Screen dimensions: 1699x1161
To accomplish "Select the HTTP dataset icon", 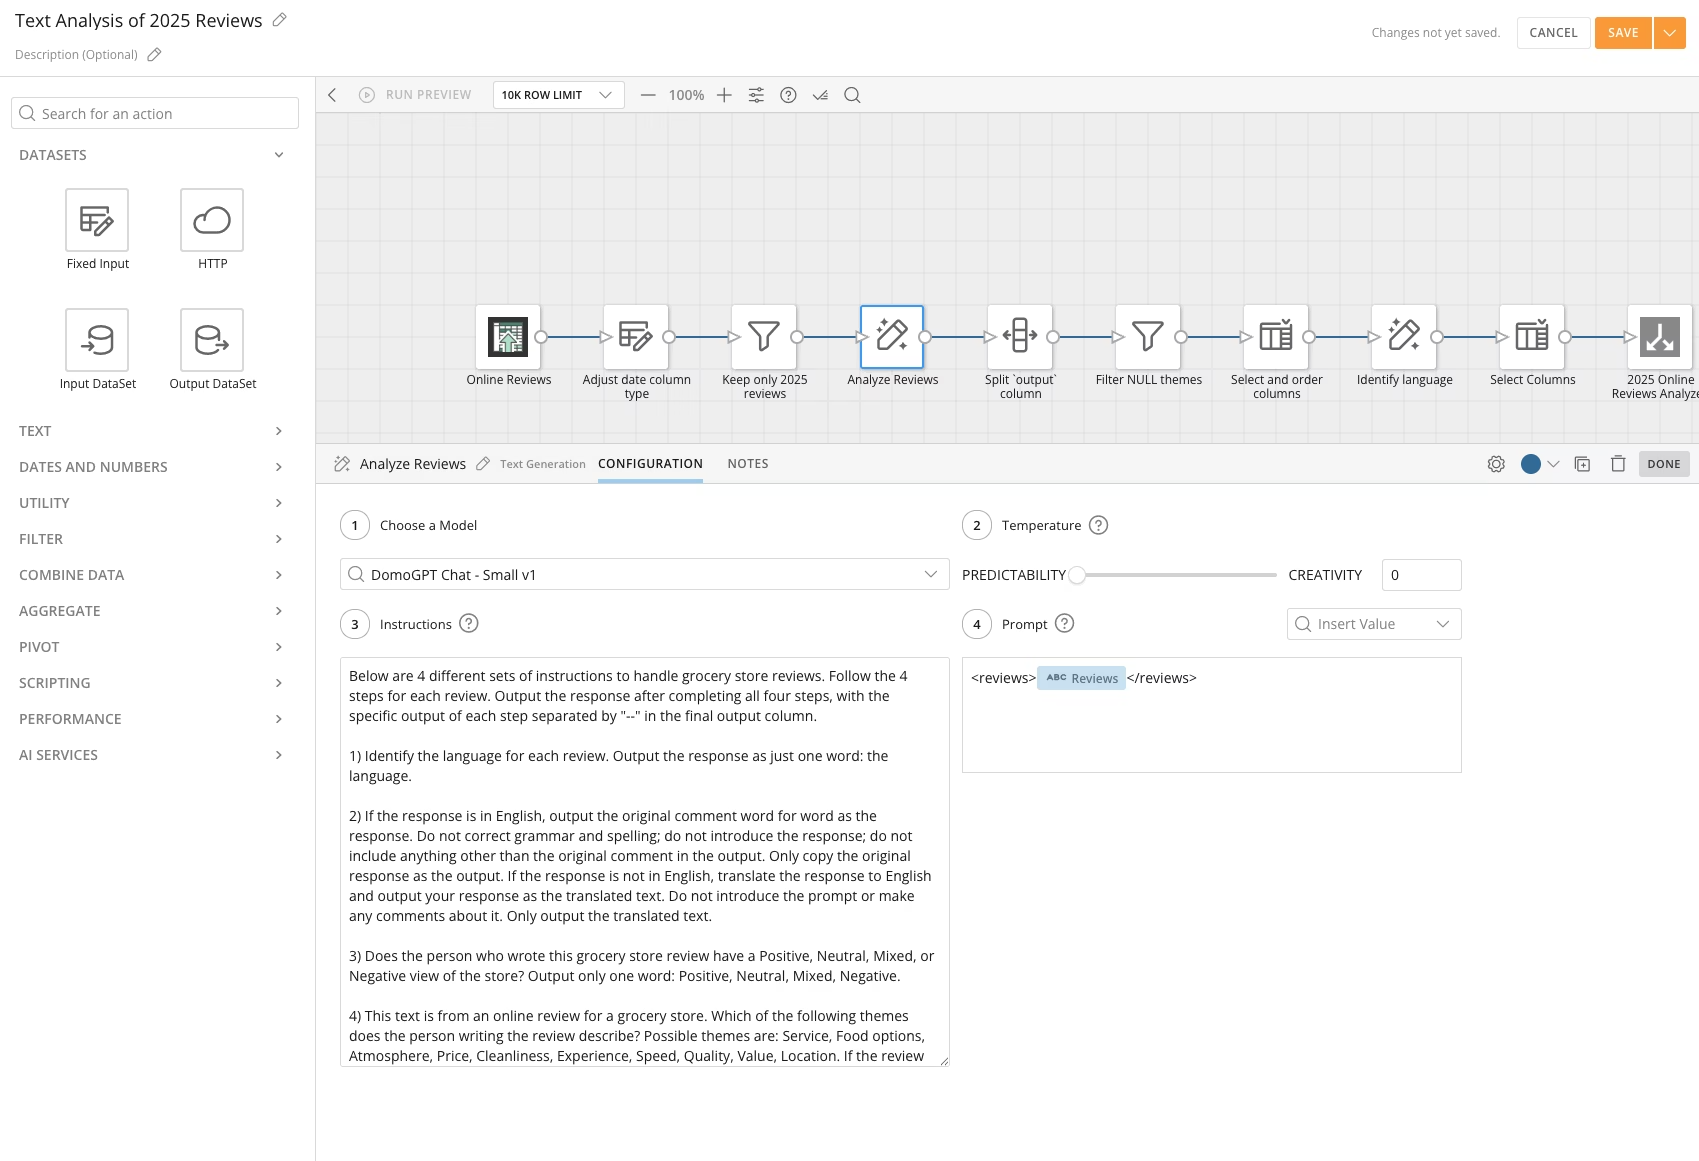I will point(212,220).
